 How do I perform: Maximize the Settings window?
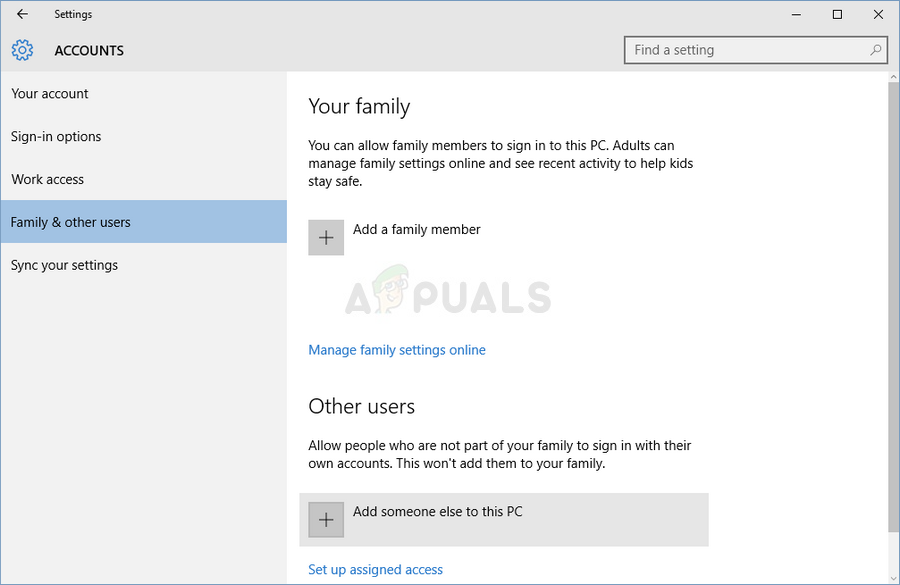coord(837,14)
